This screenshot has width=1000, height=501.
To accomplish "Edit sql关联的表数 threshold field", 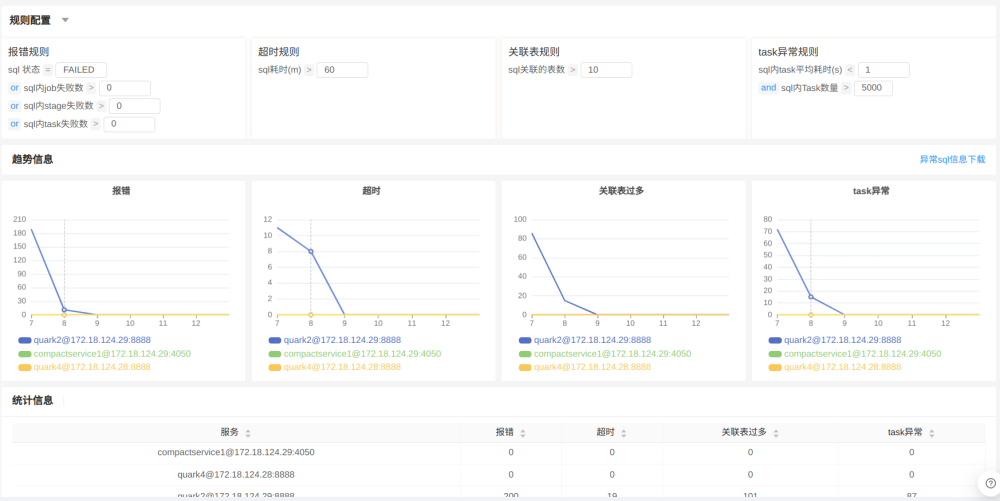I will 607,70.
